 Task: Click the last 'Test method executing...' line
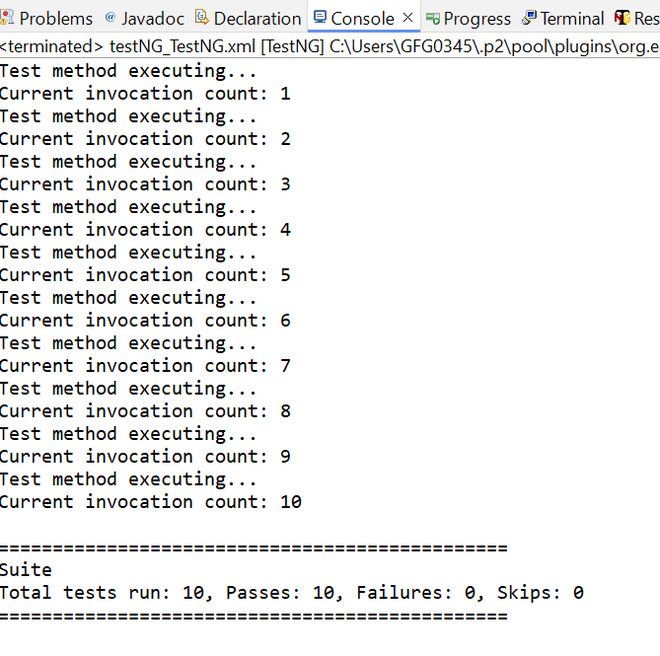128,479
